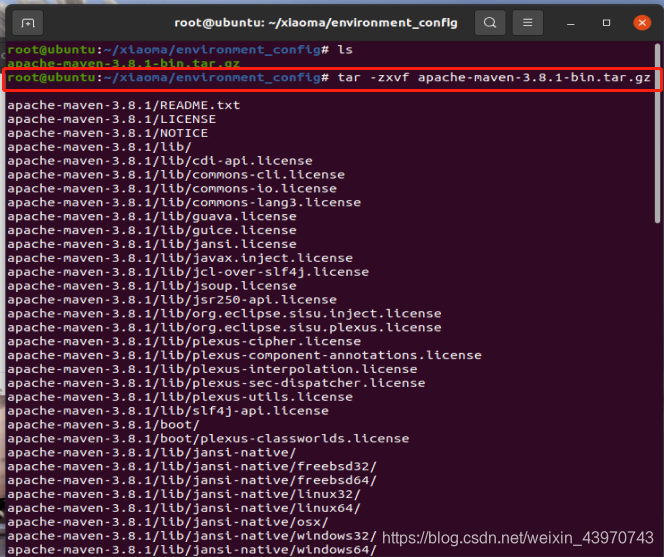Viewport: 664px width, 557px height.
Task: Select the slf4j-api.license line
Action: click(168, 411)
